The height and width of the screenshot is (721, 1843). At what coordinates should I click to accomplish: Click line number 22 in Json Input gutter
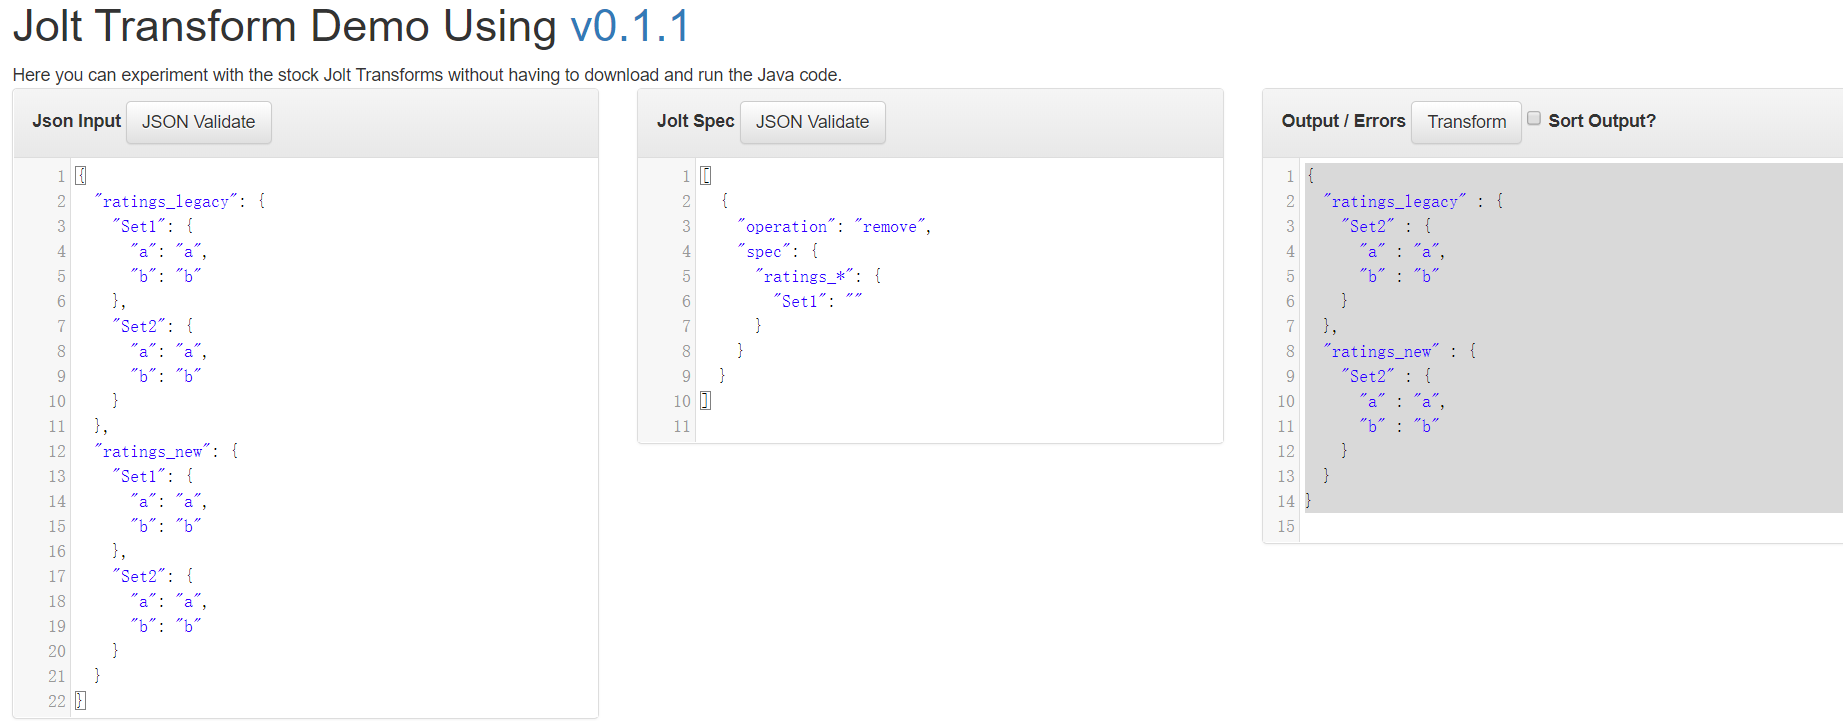(57, 701)
